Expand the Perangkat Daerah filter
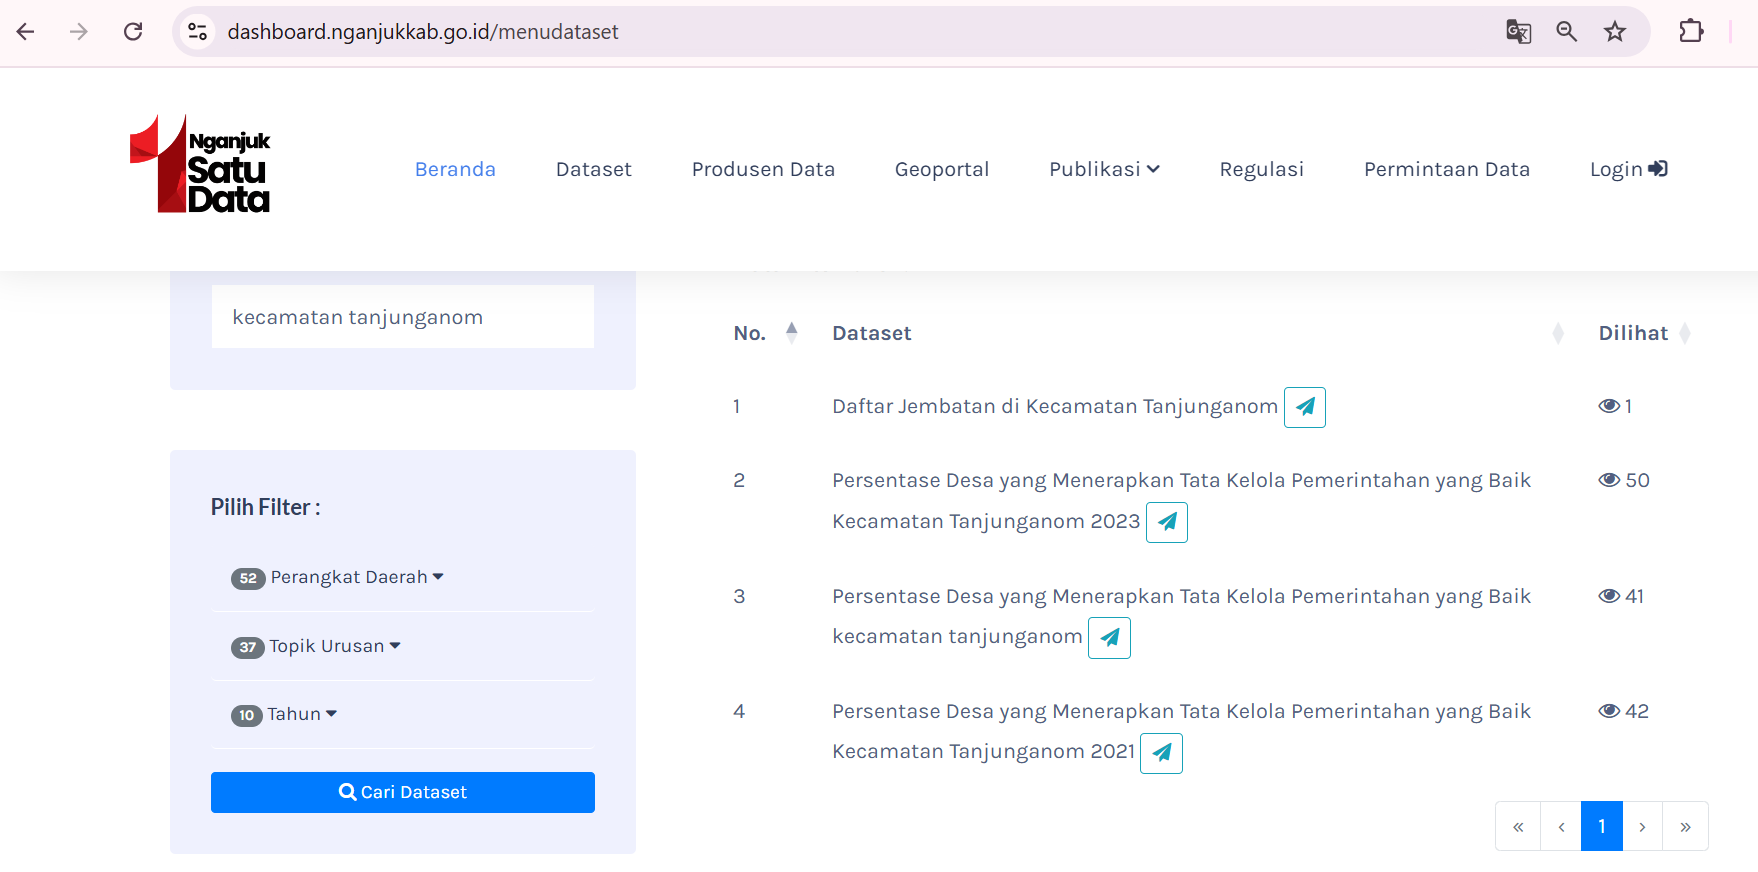Screen dimensions: 1758x872 tap(338, 577)
